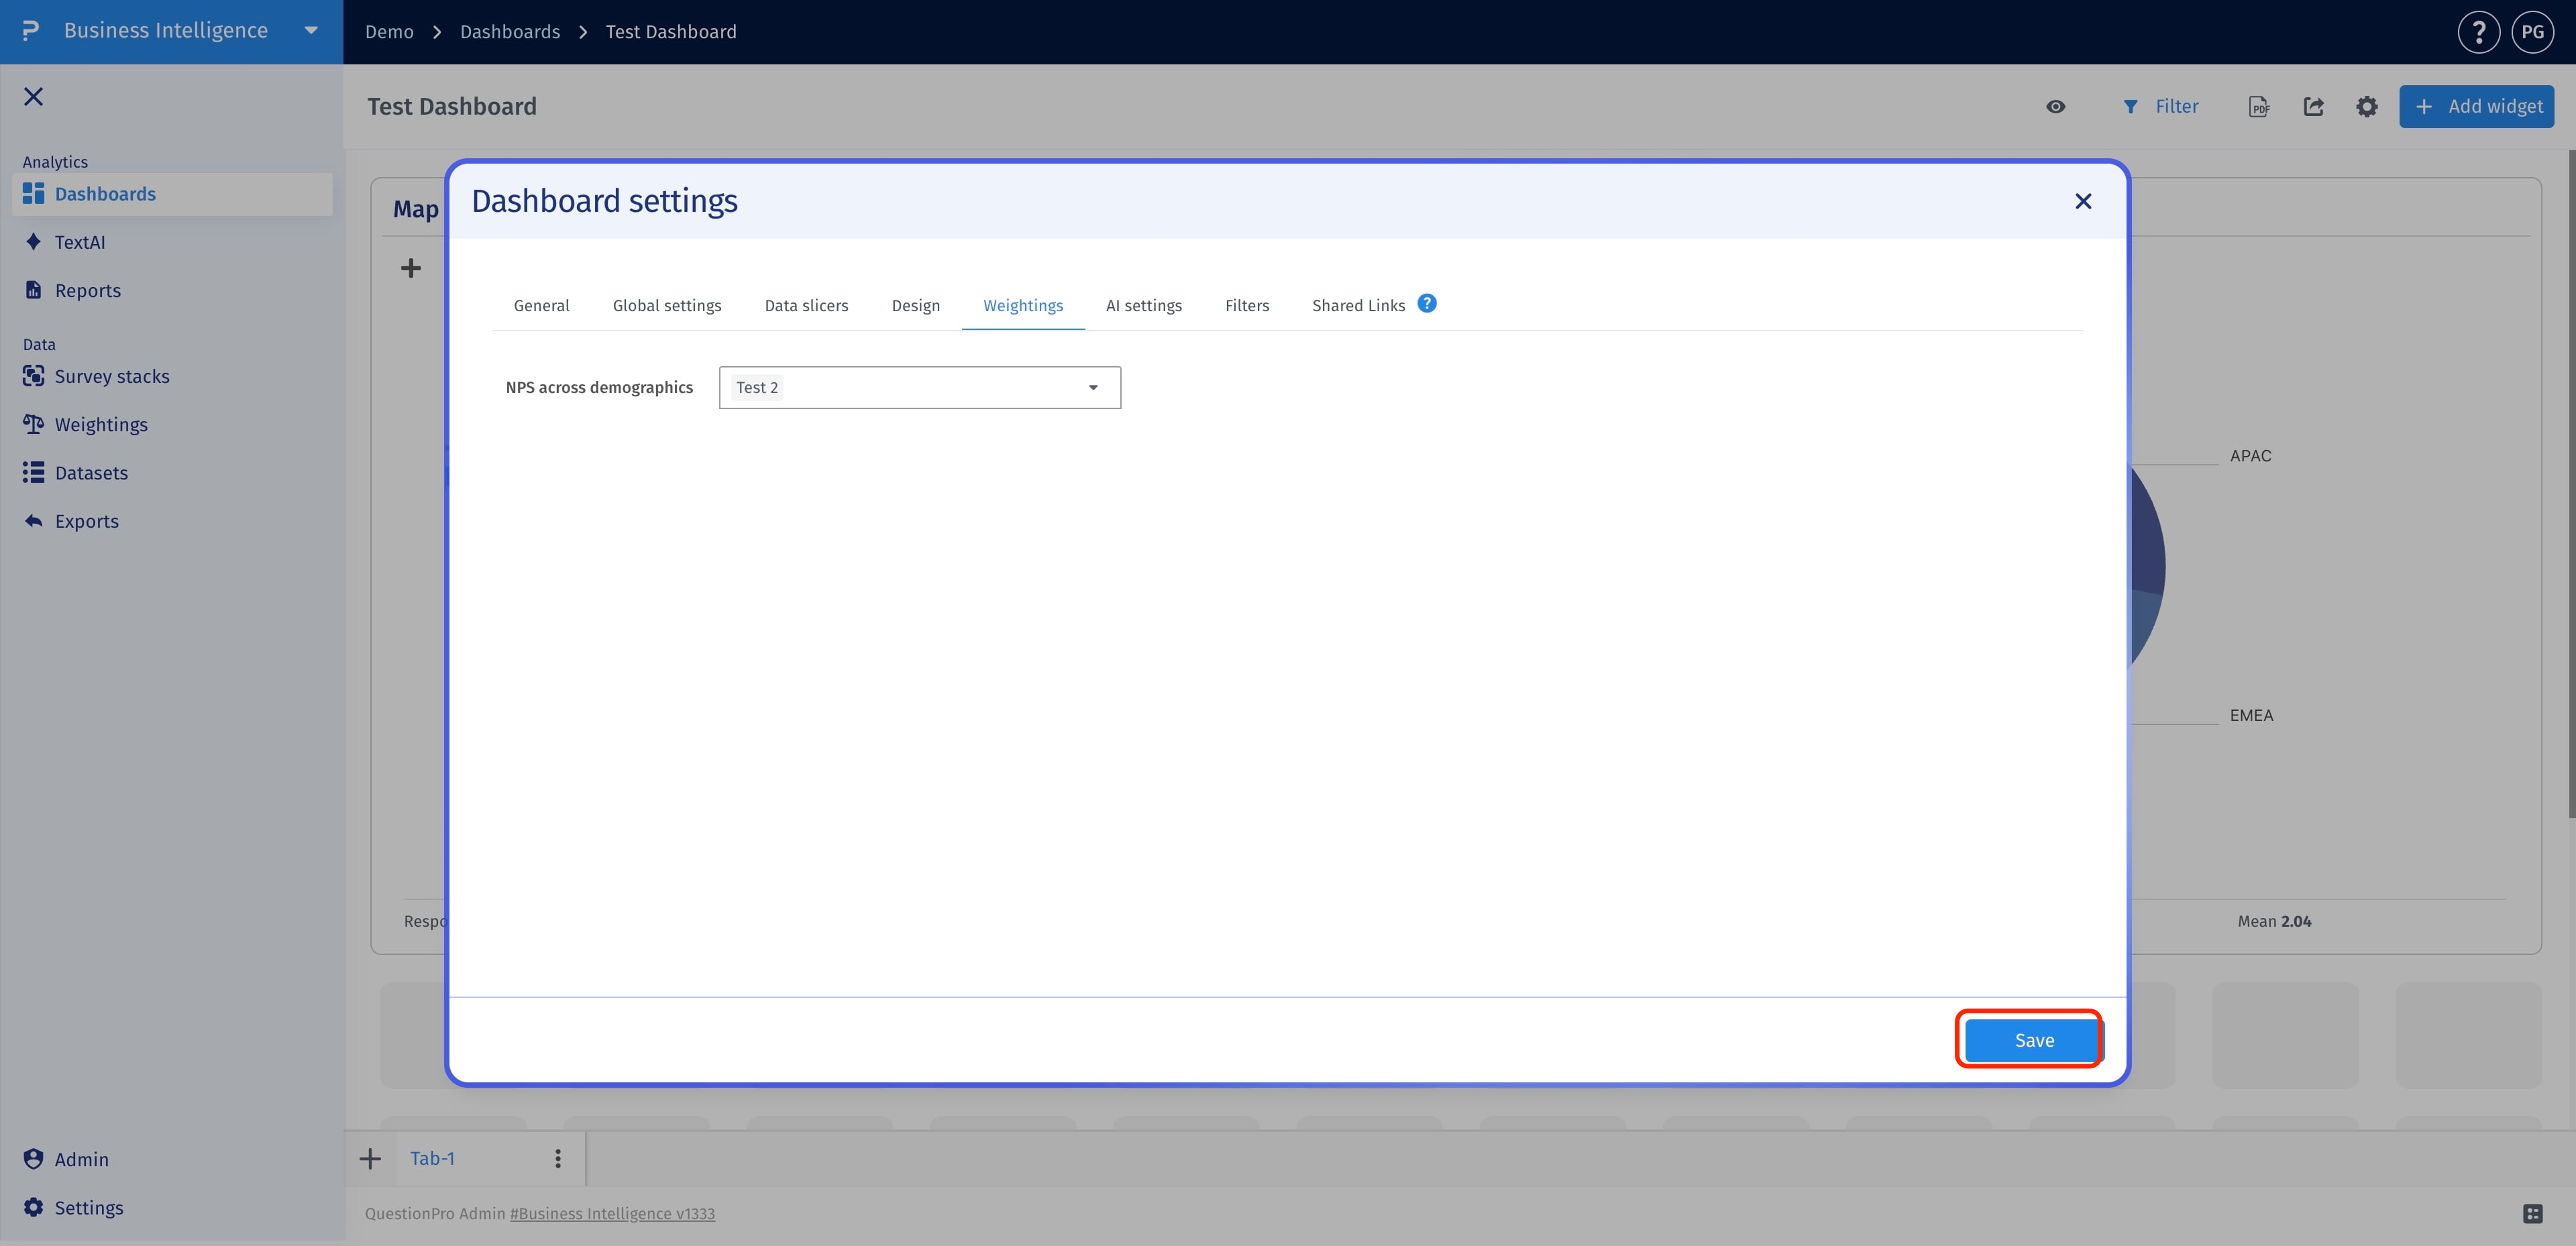Click the QuestionPro logo icon

[x=31, y=31]
